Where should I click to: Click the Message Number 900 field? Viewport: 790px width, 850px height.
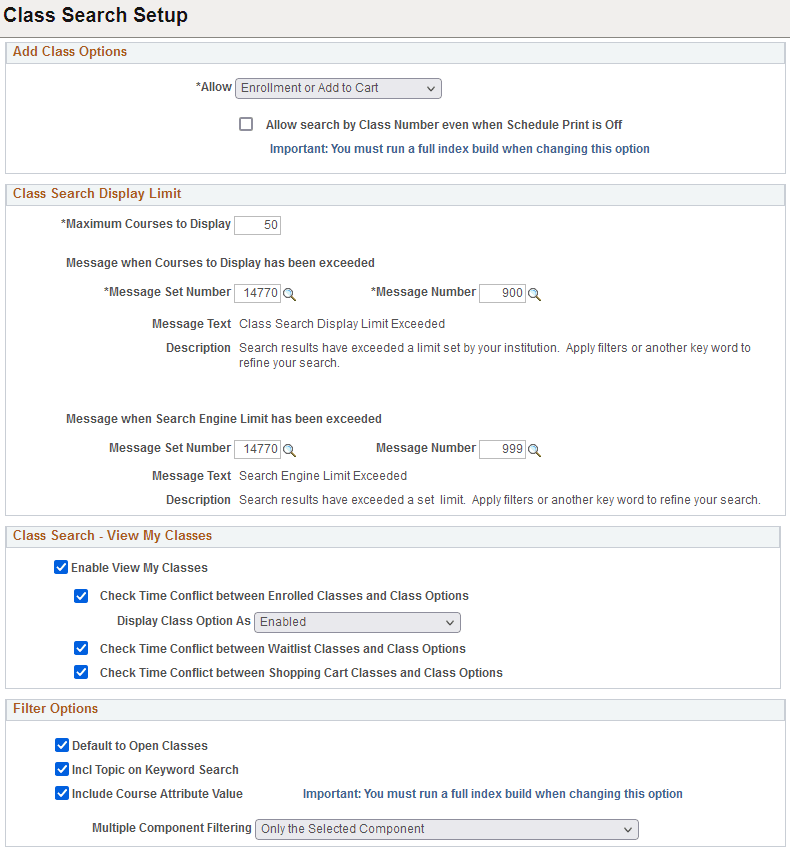pos(502,293)
